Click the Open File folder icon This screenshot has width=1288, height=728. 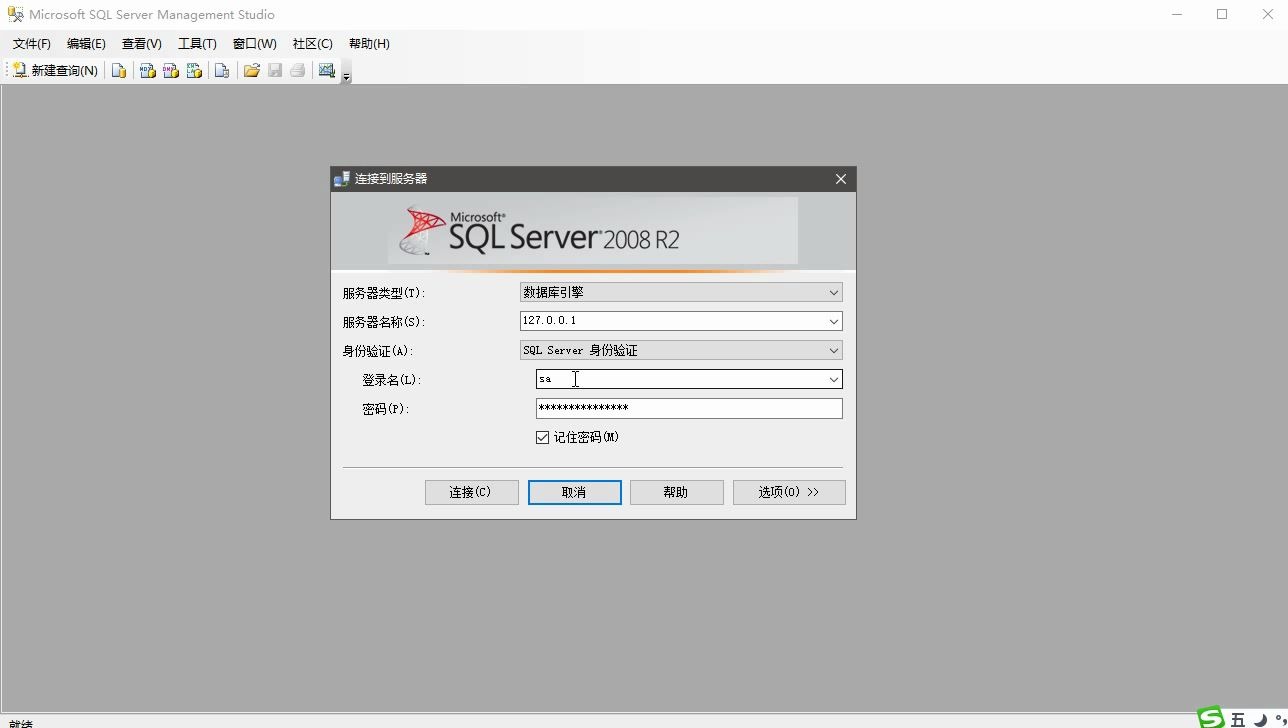(x=251, y=70)
